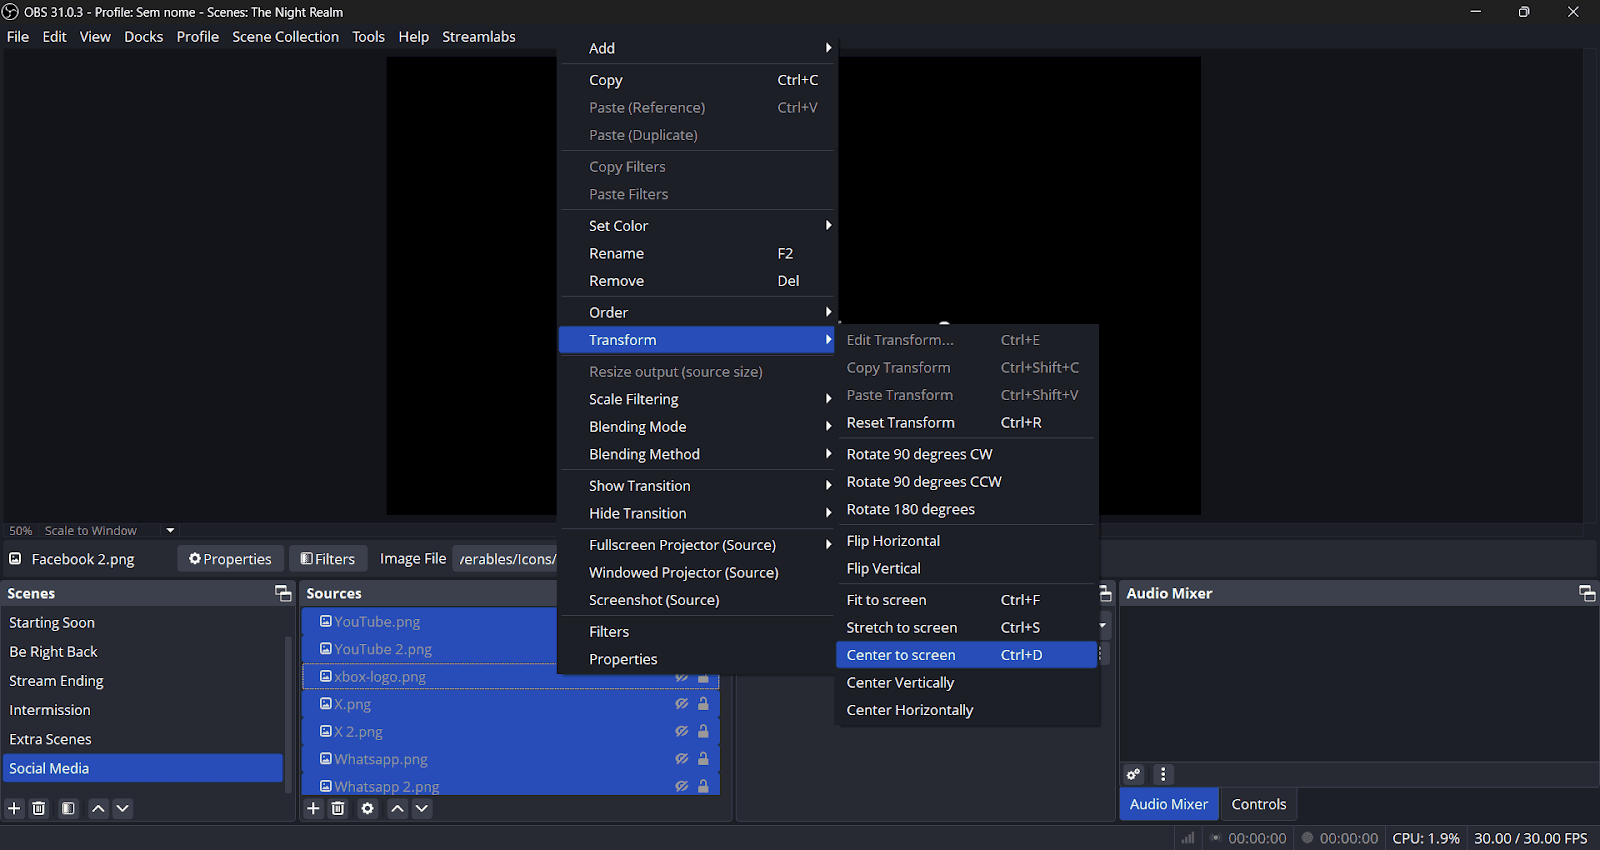
Task: Toggle visibility of Whatsapp.png source
Action: tap(681, 759)
